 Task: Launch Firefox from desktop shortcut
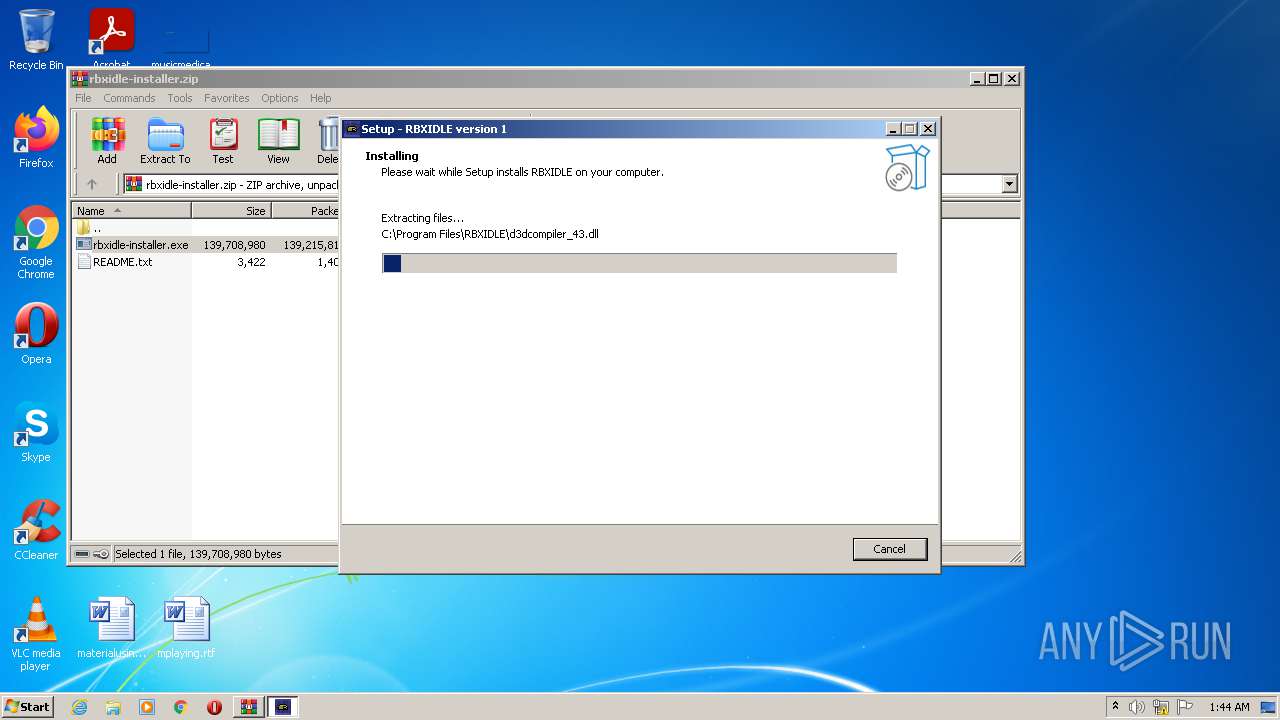pos(36,138)
